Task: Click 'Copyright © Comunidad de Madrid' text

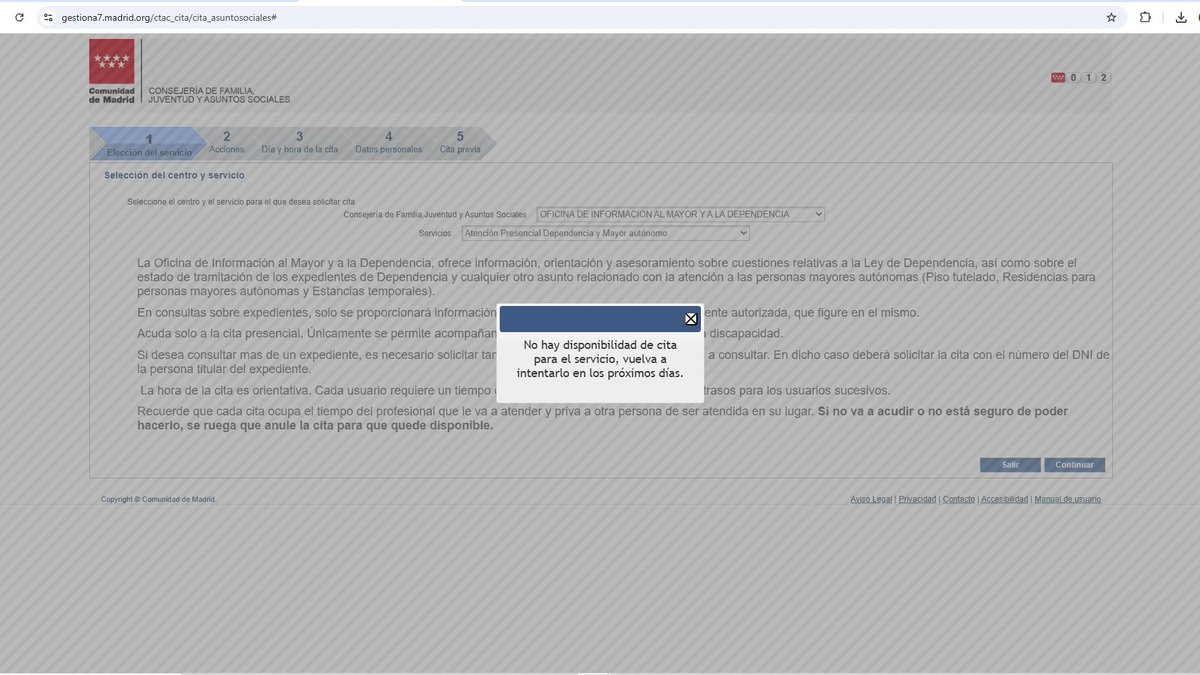Action: [158, 499]
